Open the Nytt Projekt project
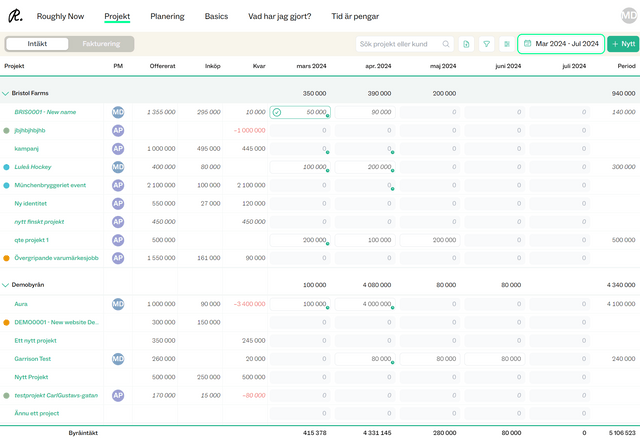This screenshot has width=640, height=439. pyautogui.click(x=31, y=377)
